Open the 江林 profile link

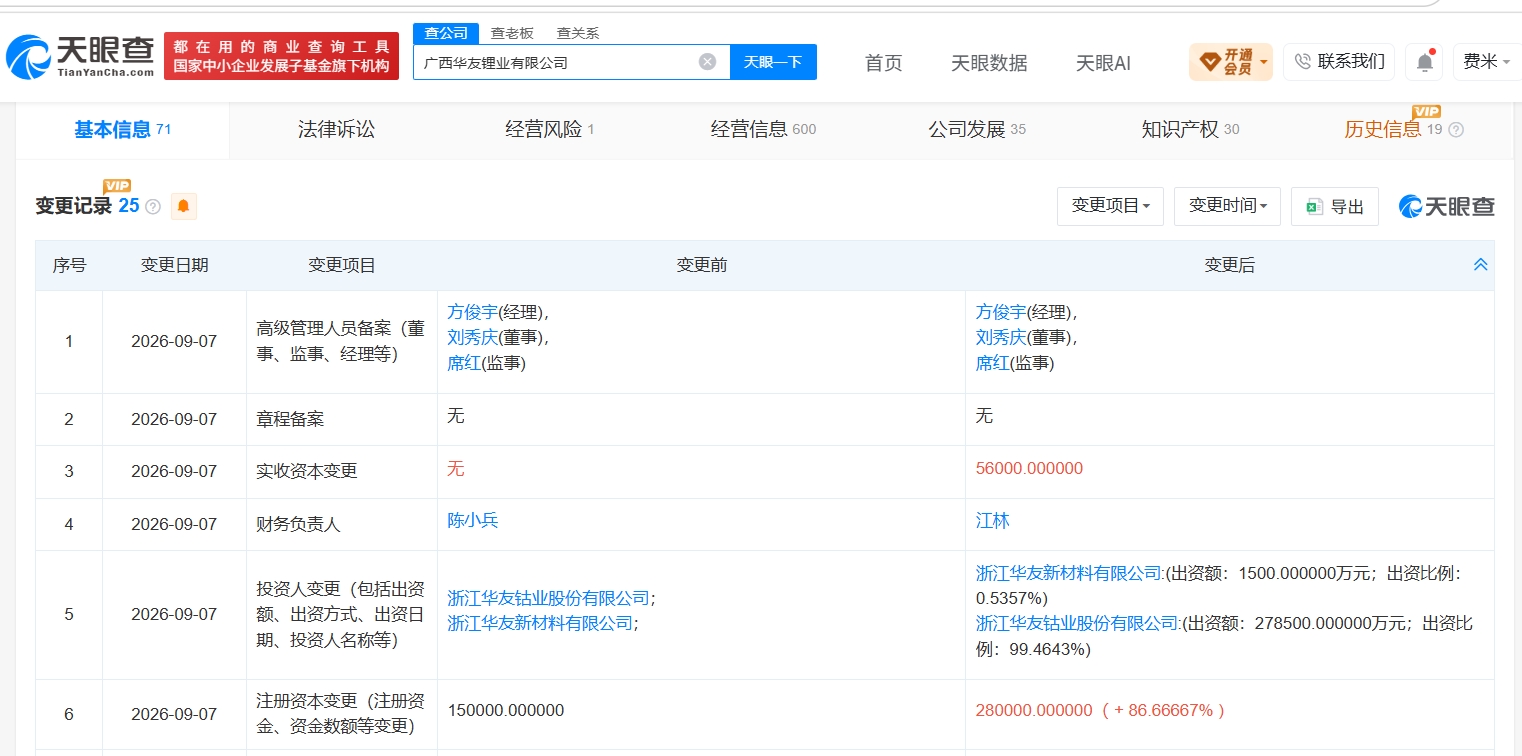tap(993, 521)
